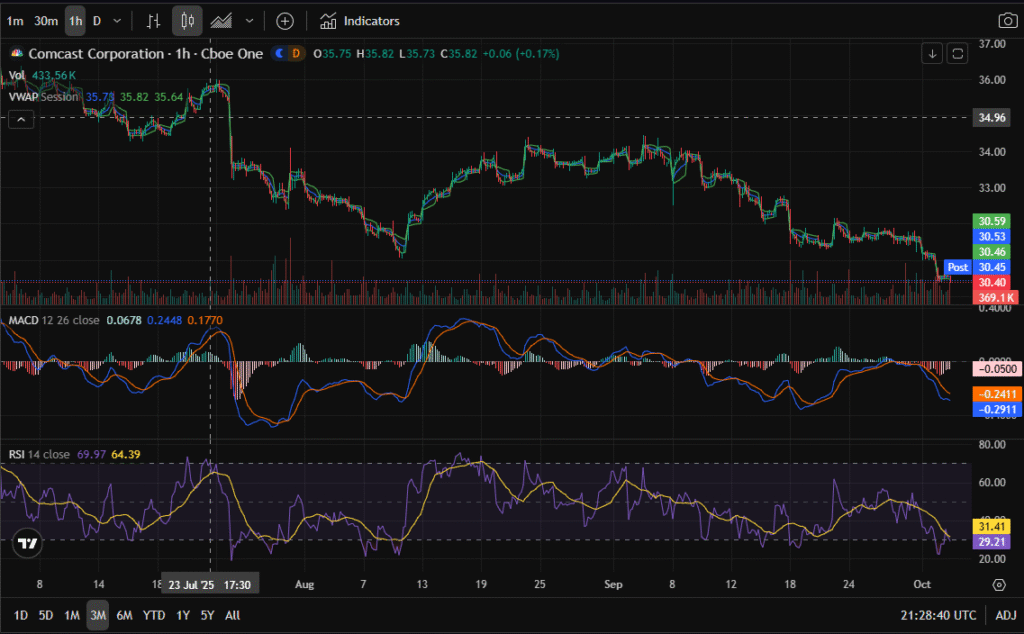The image size is (1024, 634).
Task: Open chart time axis settings icon
Action: pyautogui.click(x=999, y=584)
